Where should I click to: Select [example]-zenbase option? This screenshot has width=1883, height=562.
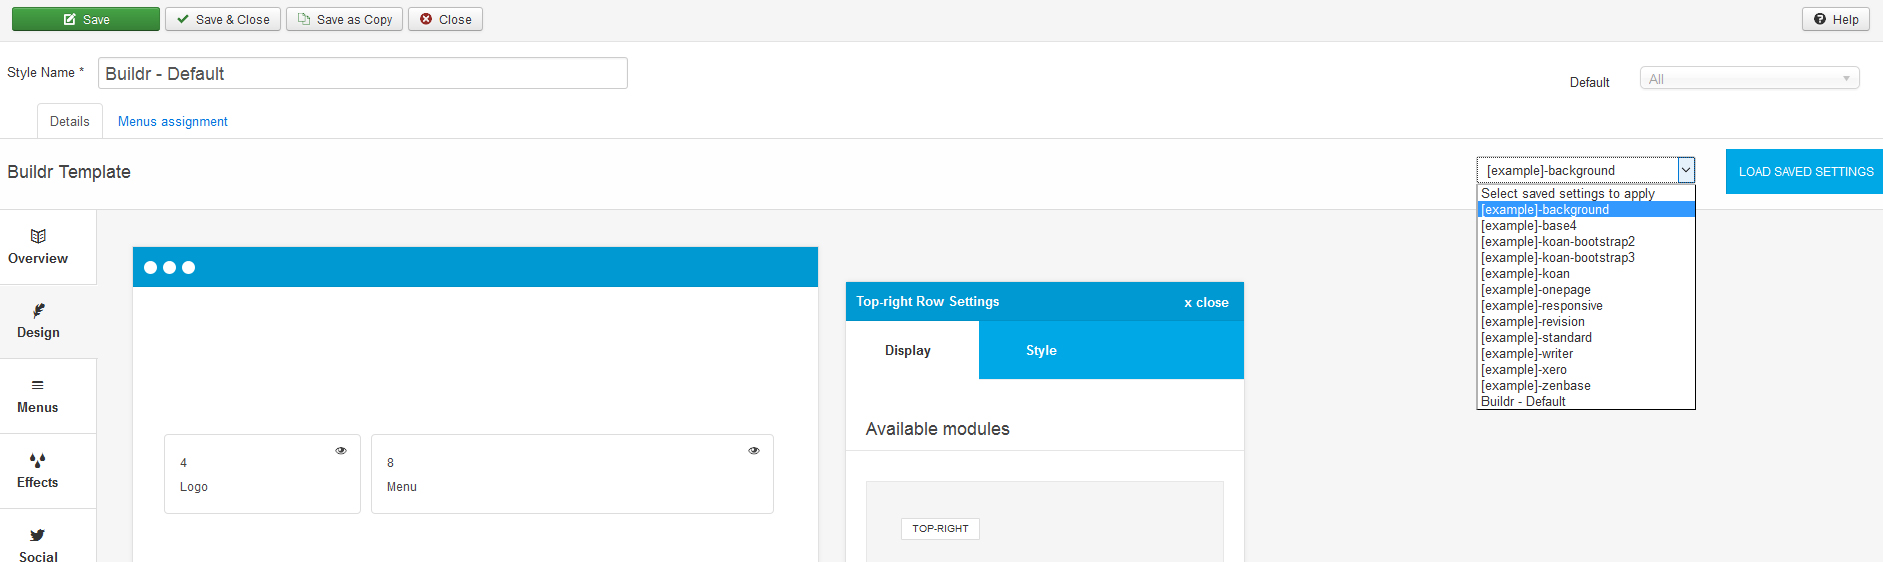tap(1586, 386)
